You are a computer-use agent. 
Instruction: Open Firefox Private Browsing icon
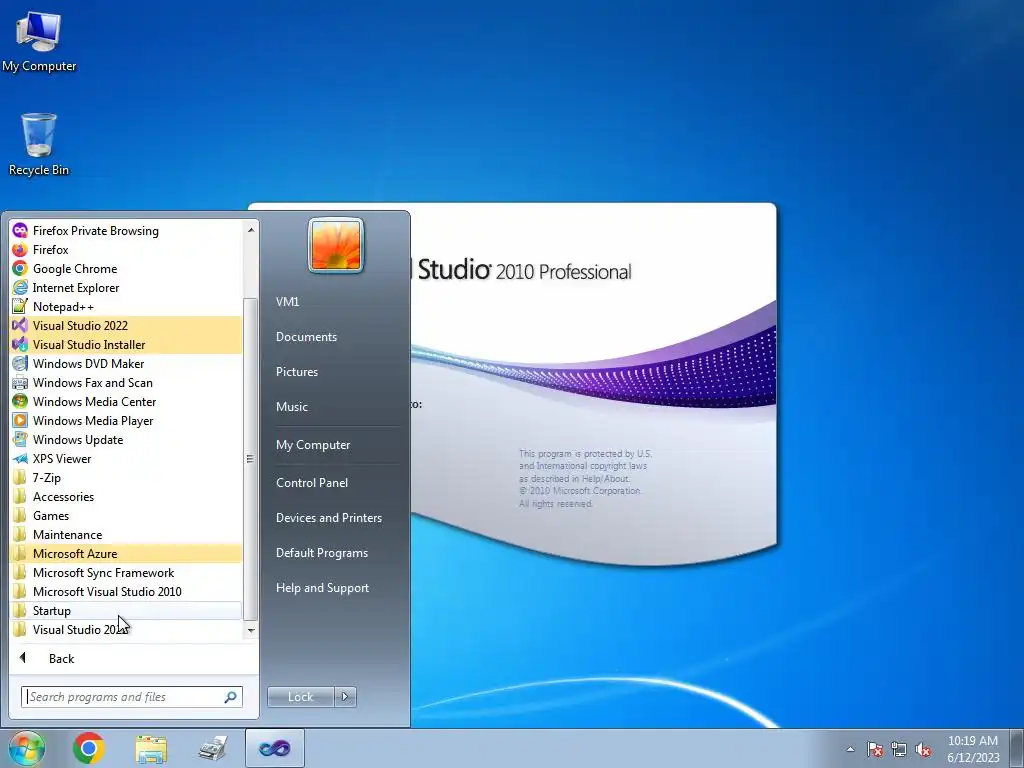pos(20,231)
